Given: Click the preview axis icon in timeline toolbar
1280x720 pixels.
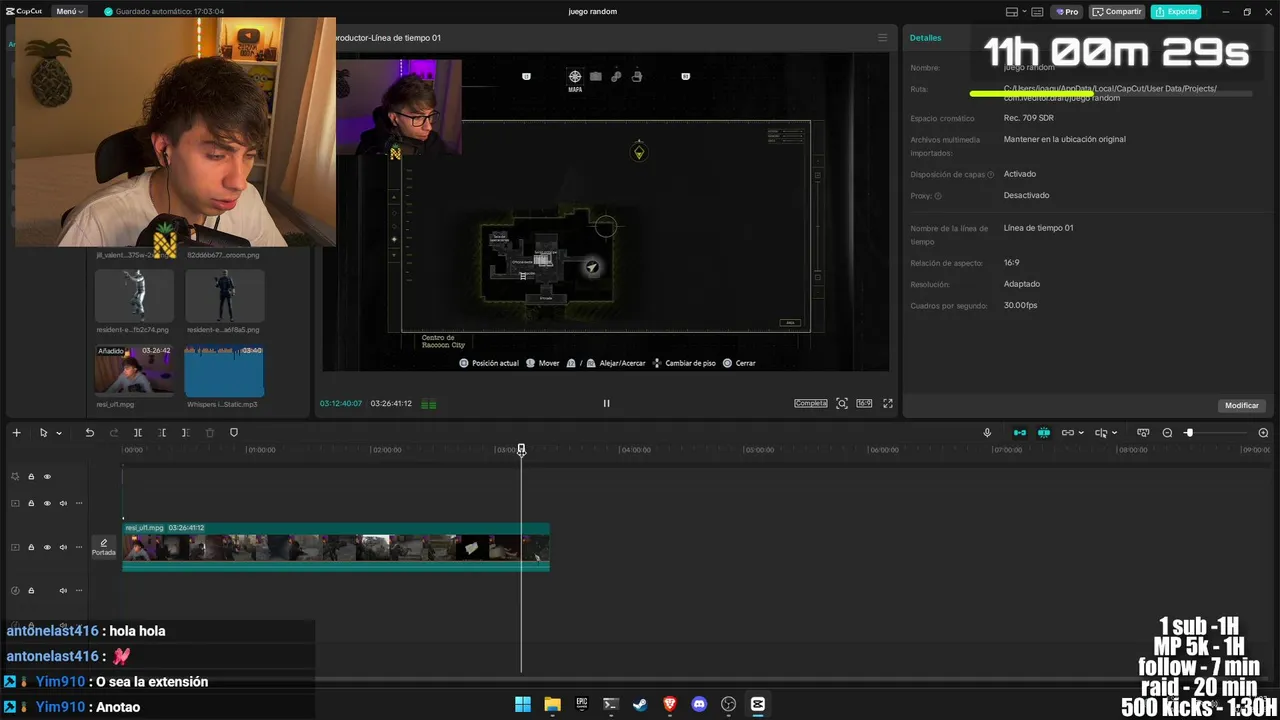Looking at the screenshot, I should [1100, 433].
